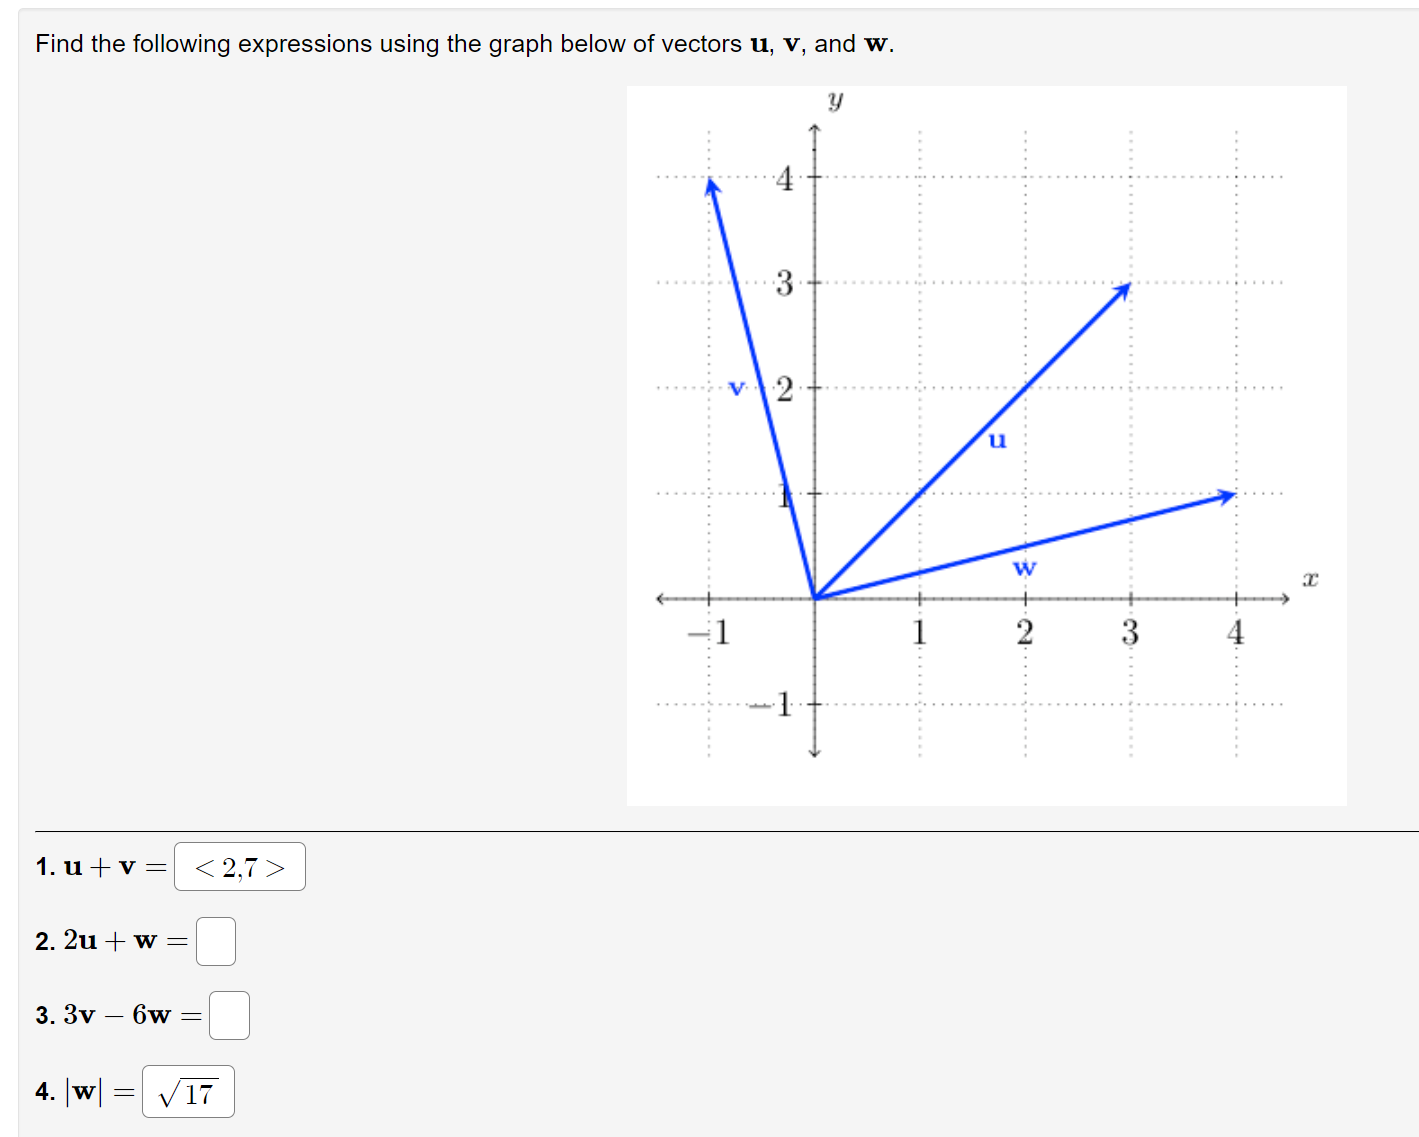Click the blue label v on the graph
Viewport: 1419px width, 1137px height.
(738, 388)
